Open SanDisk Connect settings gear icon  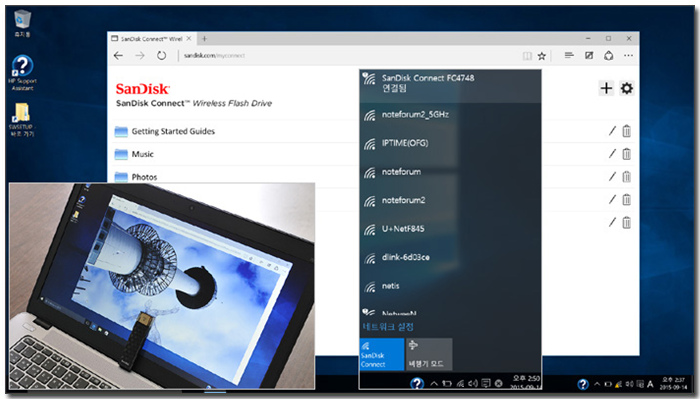point(627,88)
